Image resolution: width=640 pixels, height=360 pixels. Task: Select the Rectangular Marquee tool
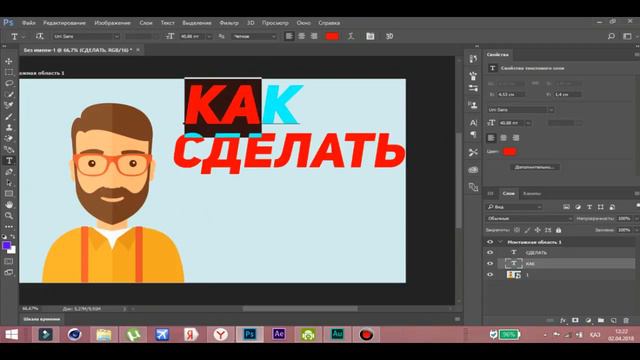point(9,72)
